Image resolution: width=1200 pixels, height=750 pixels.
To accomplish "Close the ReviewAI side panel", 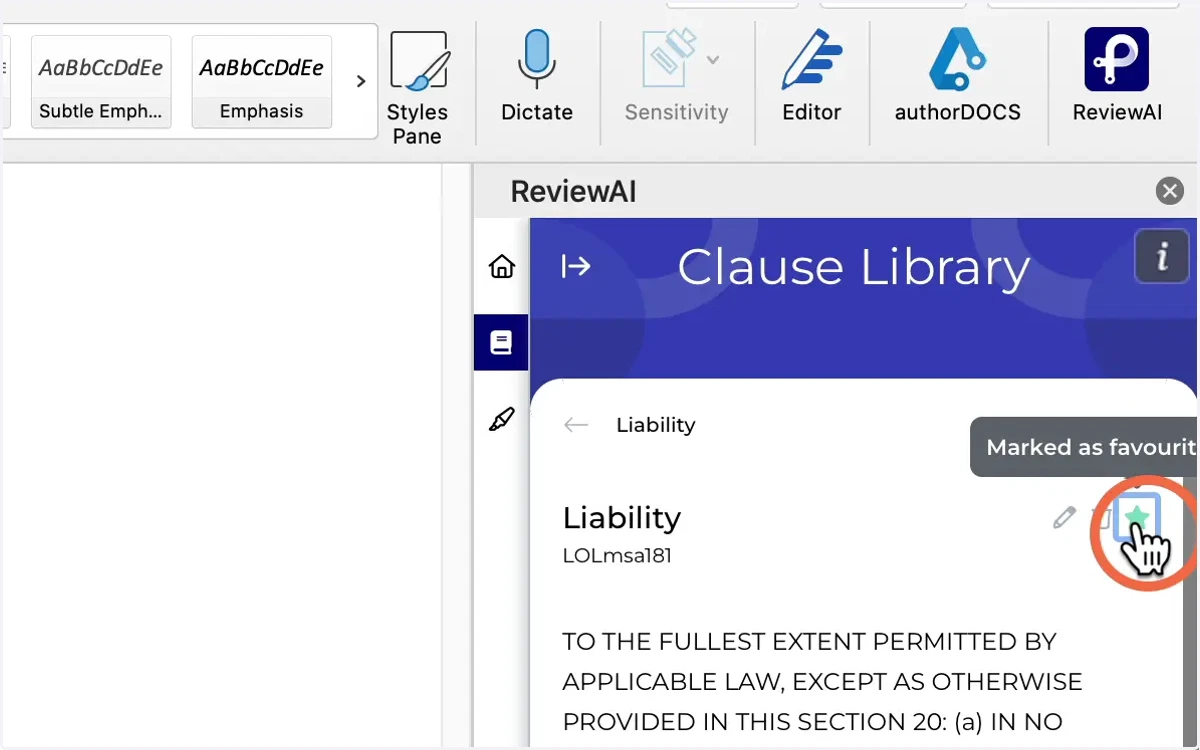I will [x=1169, y=191].
